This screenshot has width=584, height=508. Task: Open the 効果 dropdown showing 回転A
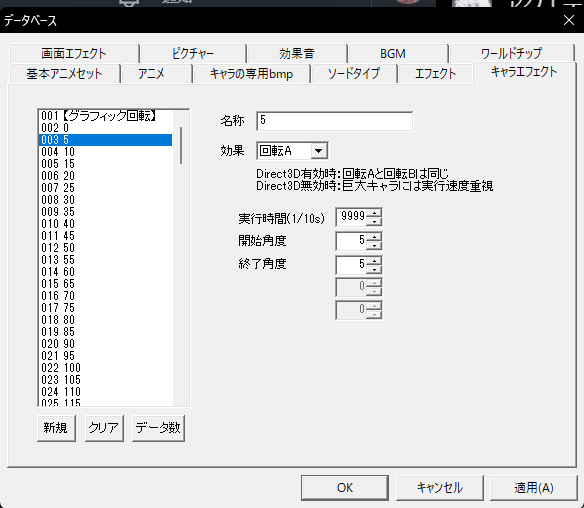tap(292, 151)
